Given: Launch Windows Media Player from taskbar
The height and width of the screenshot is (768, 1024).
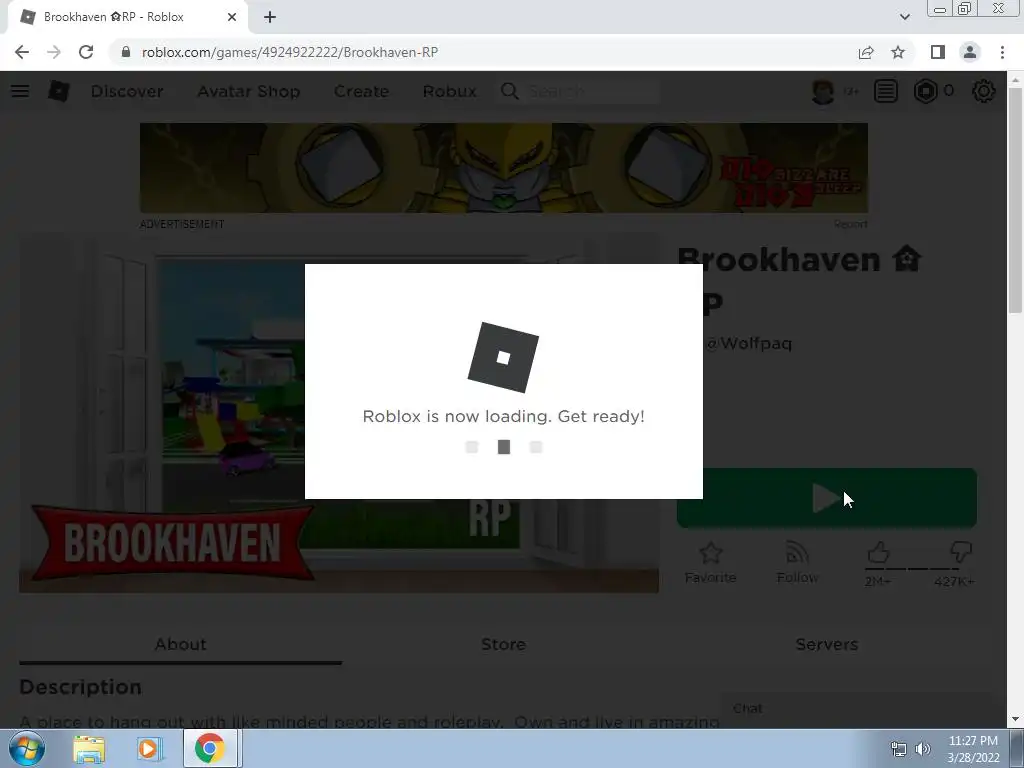Looking at the screenshot, I should (148, 748).
